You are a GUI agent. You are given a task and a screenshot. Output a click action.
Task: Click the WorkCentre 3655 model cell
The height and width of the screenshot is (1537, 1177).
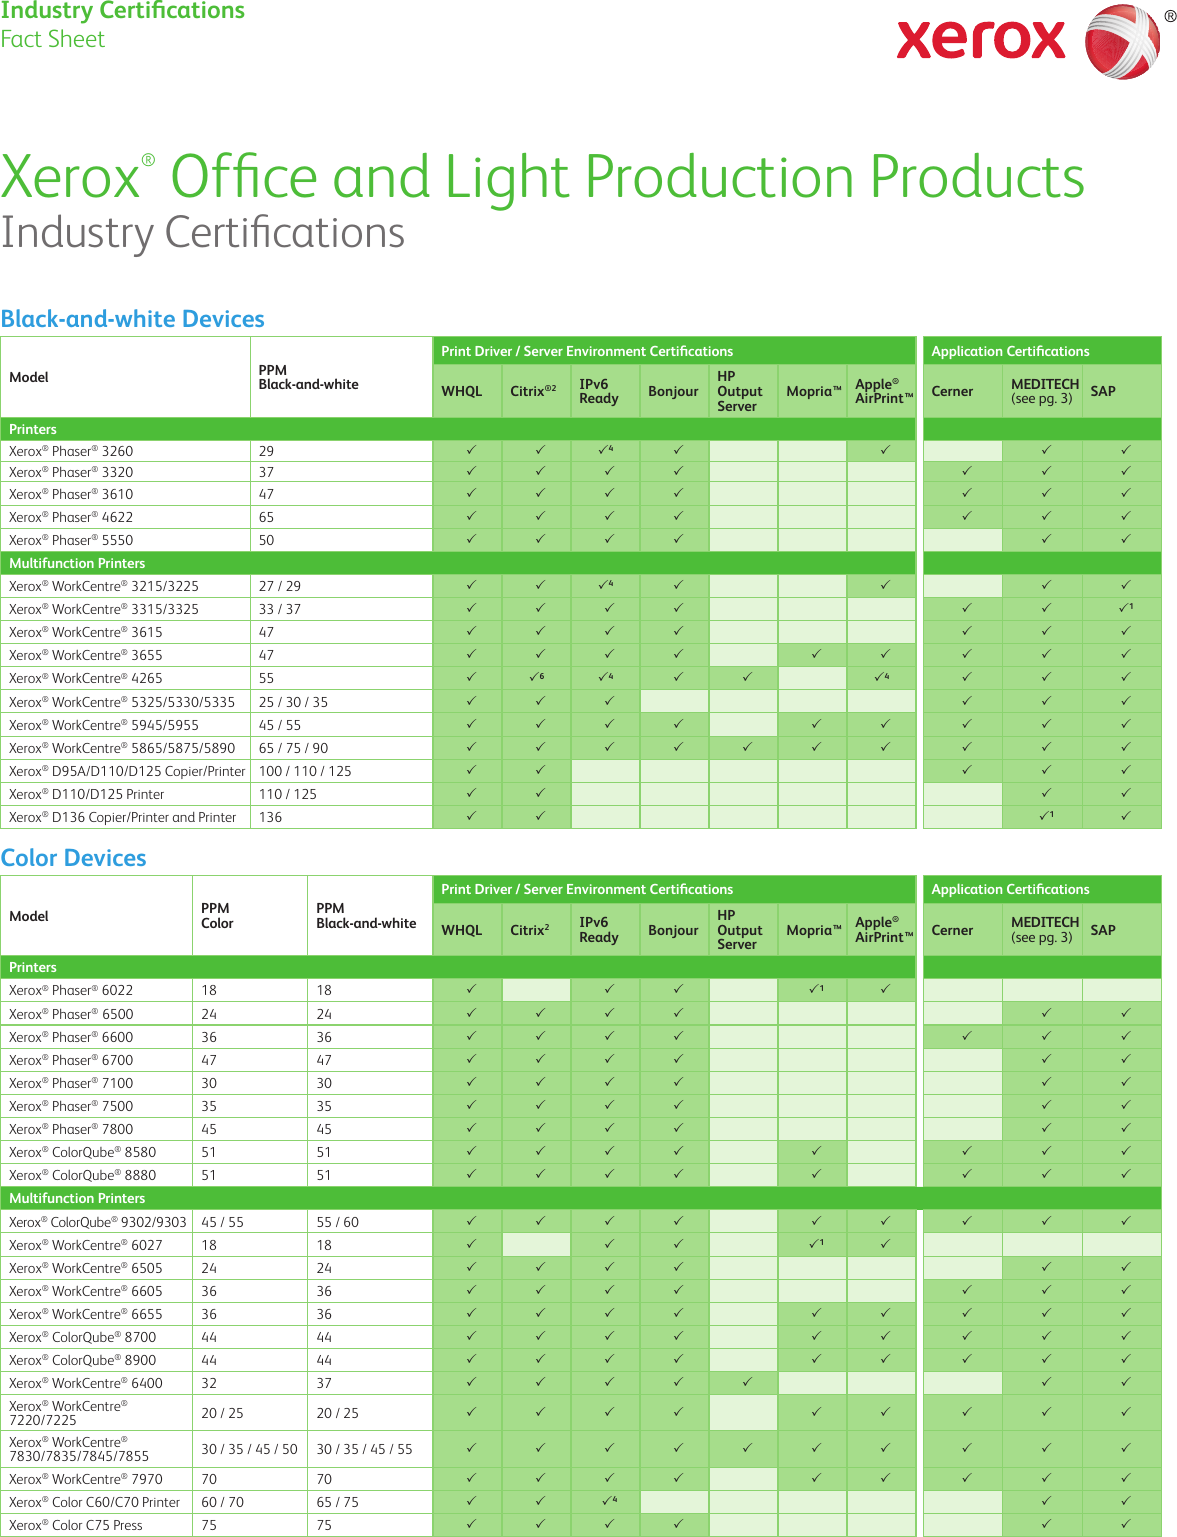pyautogui.click(x=126, y=655)
